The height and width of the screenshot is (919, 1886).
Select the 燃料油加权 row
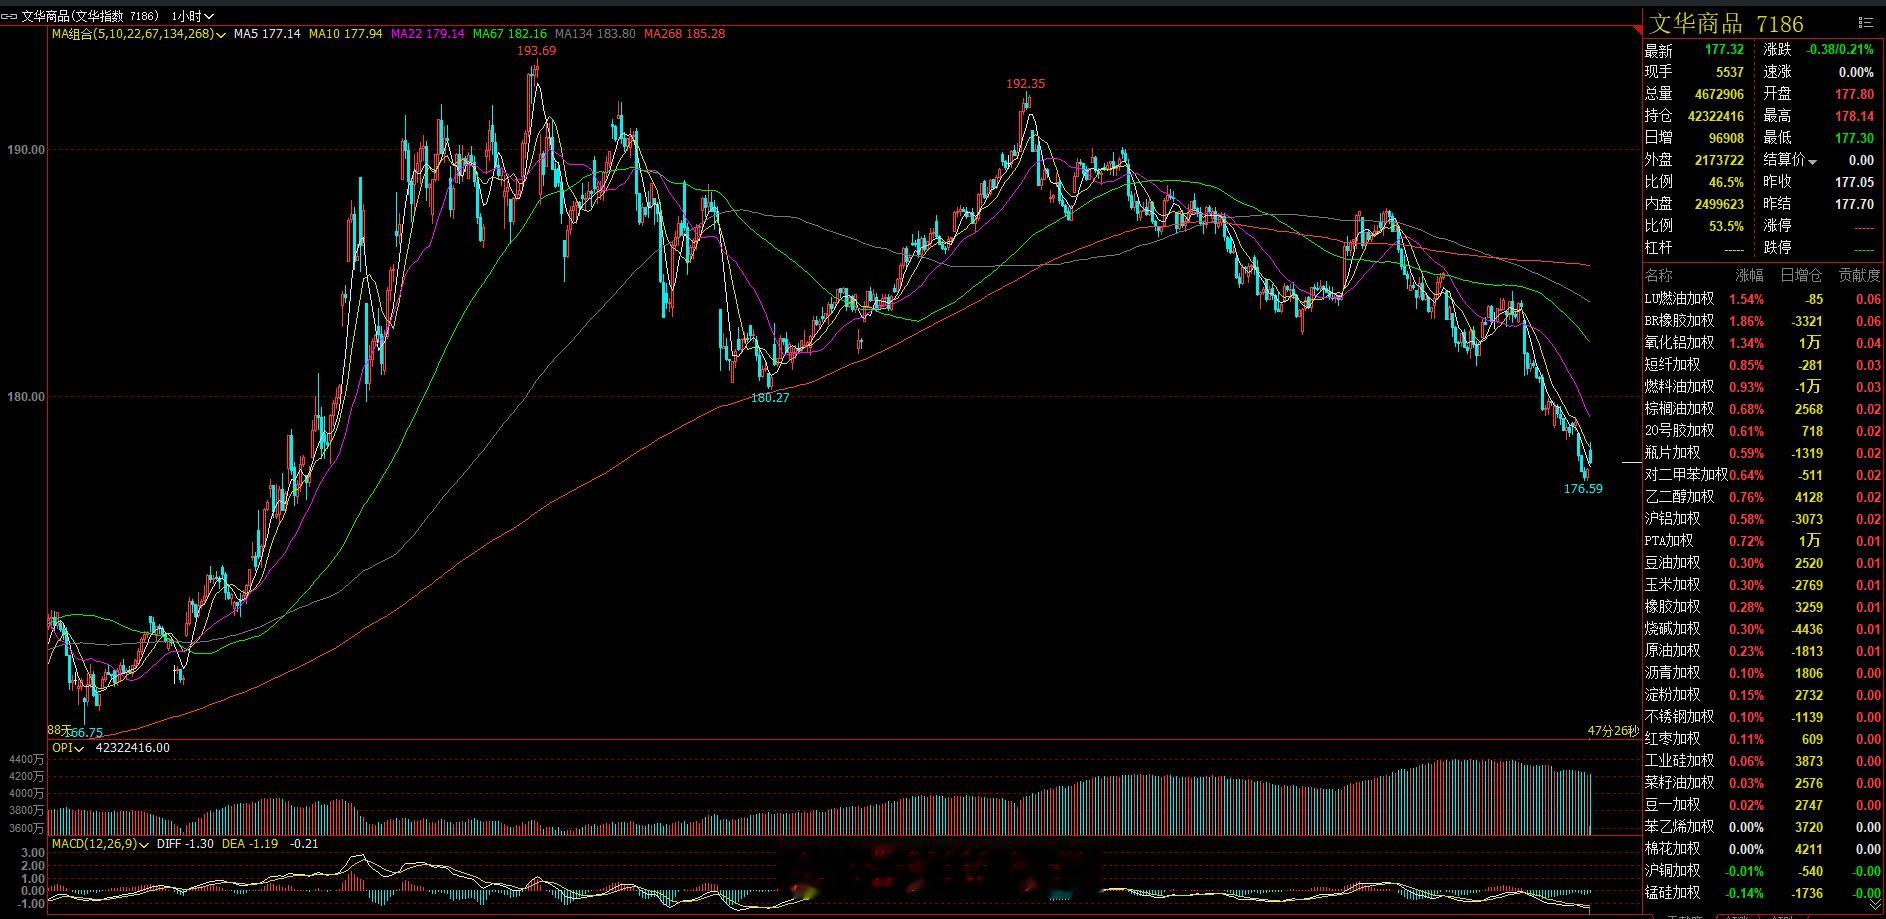click(x=1763, y=387)
